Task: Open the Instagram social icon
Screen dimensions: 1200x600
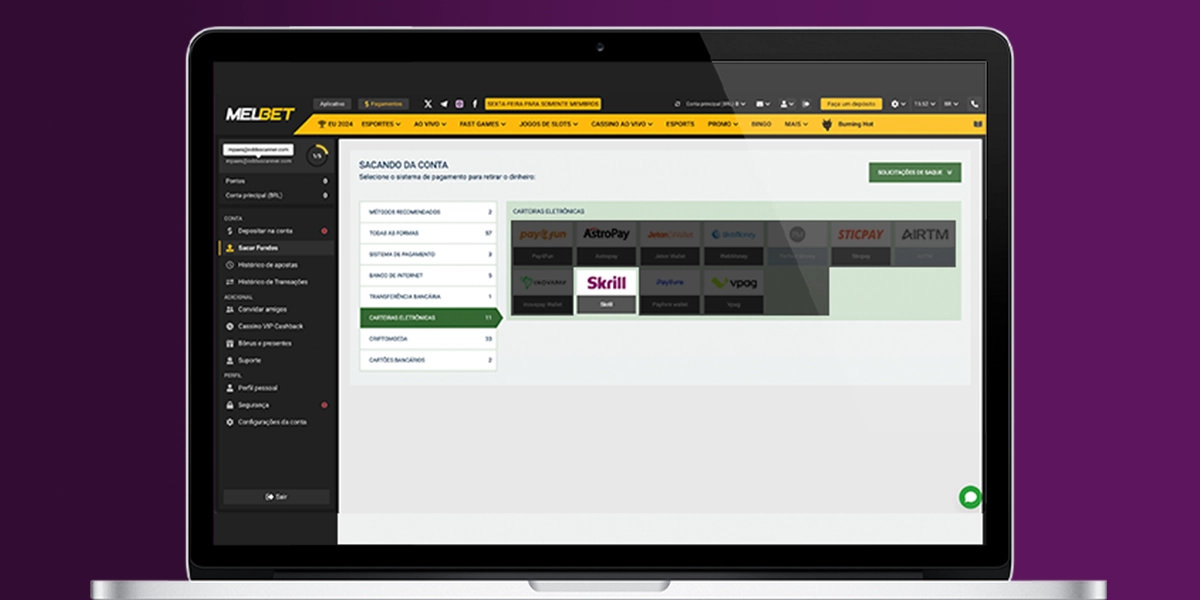Action: (x=459, y=104)
